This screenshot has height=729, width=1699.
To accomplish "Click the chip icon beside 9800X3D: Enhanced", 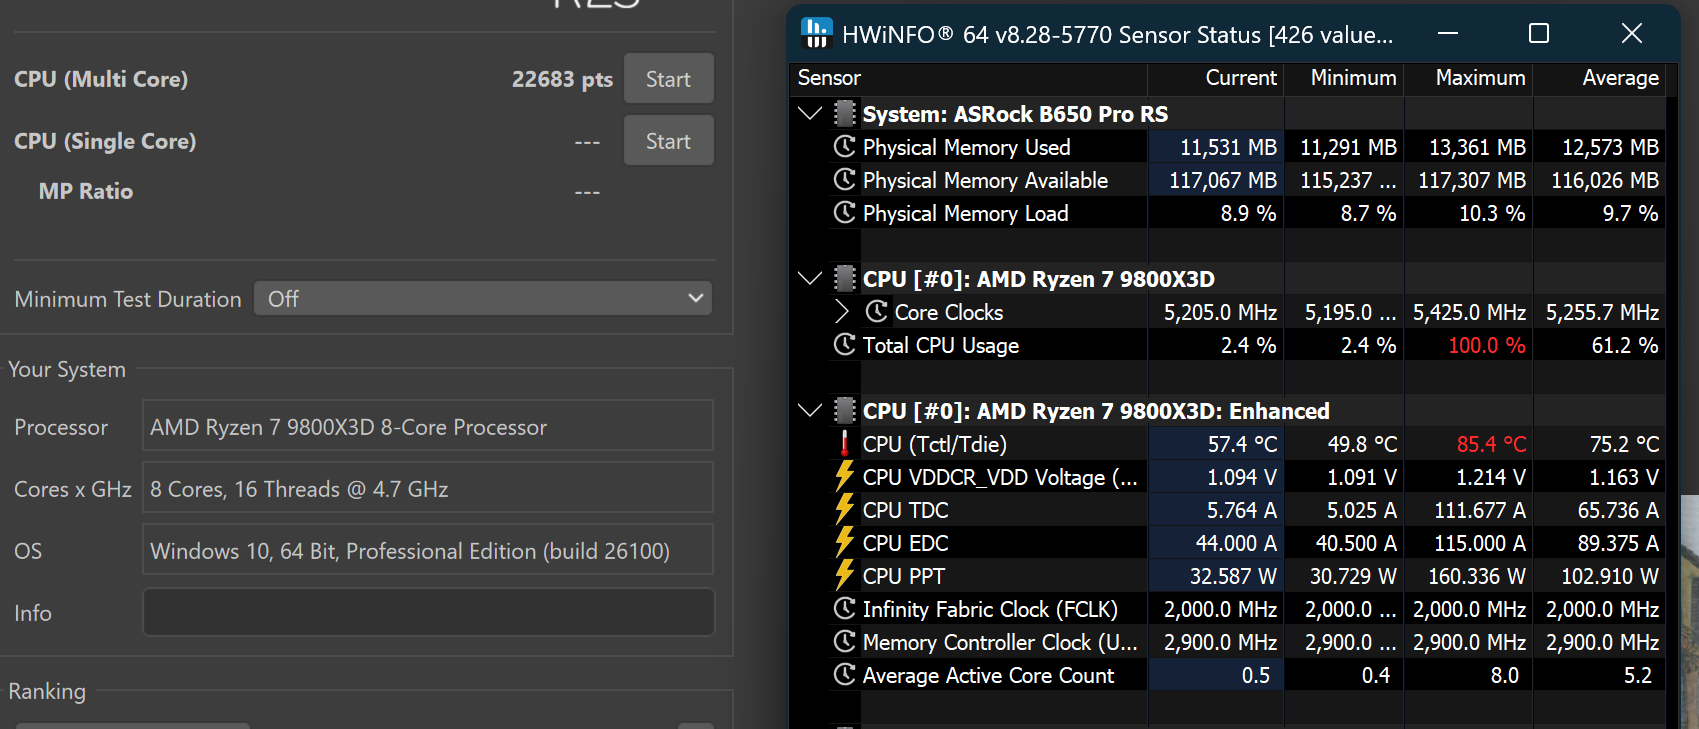I will click(x=845, y=410).
